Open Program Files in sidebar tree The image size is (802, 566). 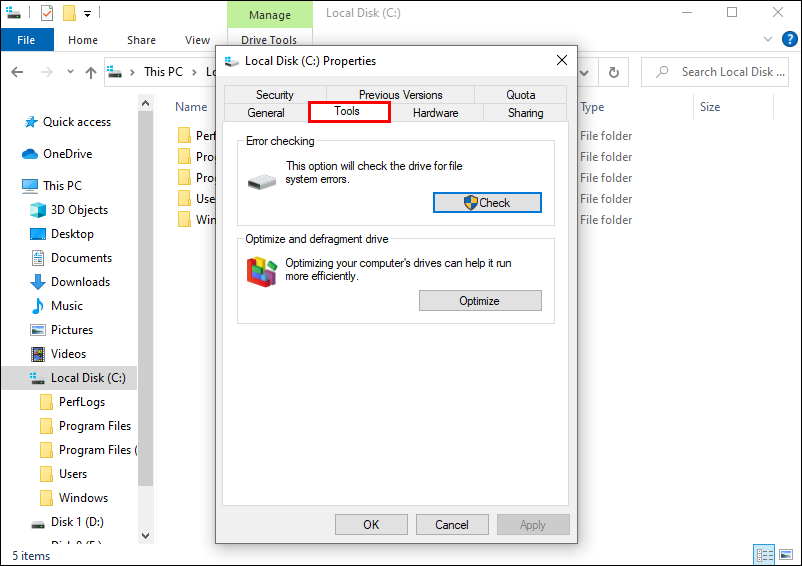tap(95, 426)
